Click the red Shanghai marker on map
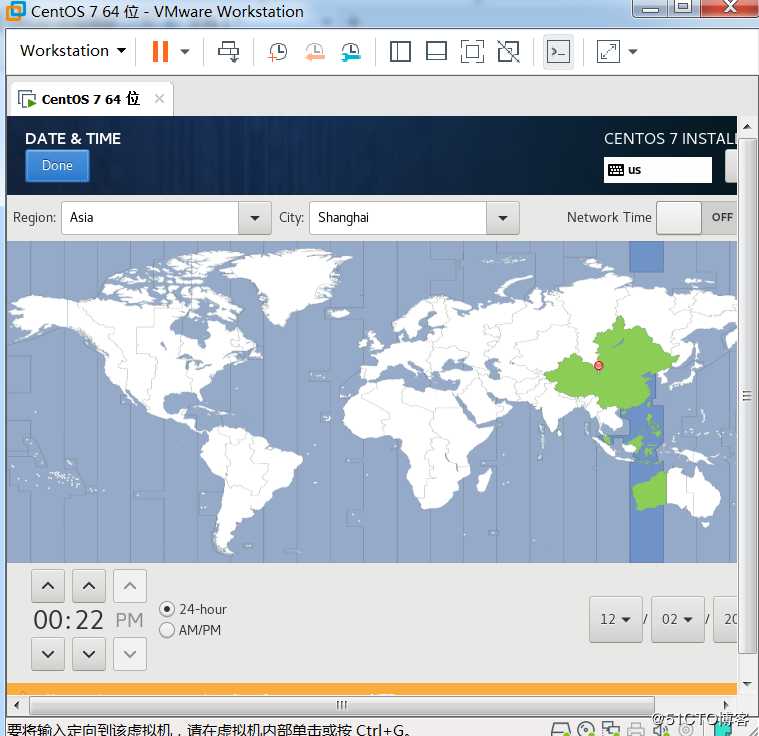This screenshot has width=759, height=736. tap(598, 366)
